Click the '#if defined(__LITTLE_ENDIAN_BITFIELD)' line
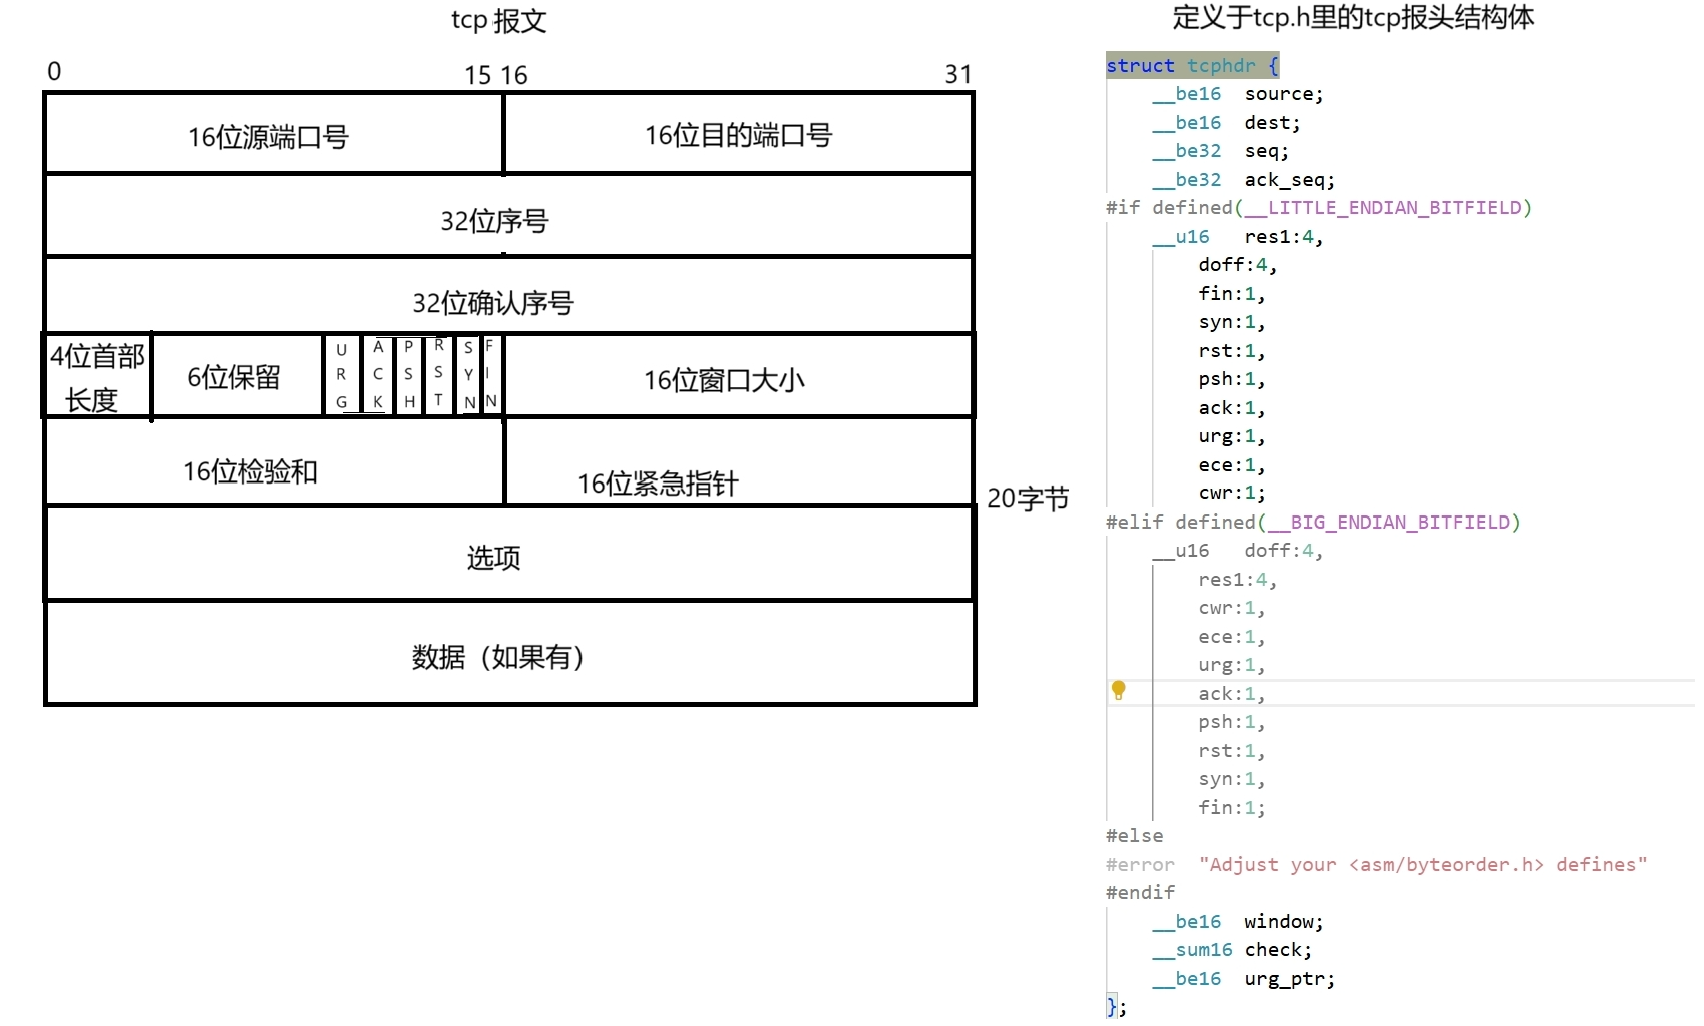Viewport: 1704px width, 1026px height. 1319,208
